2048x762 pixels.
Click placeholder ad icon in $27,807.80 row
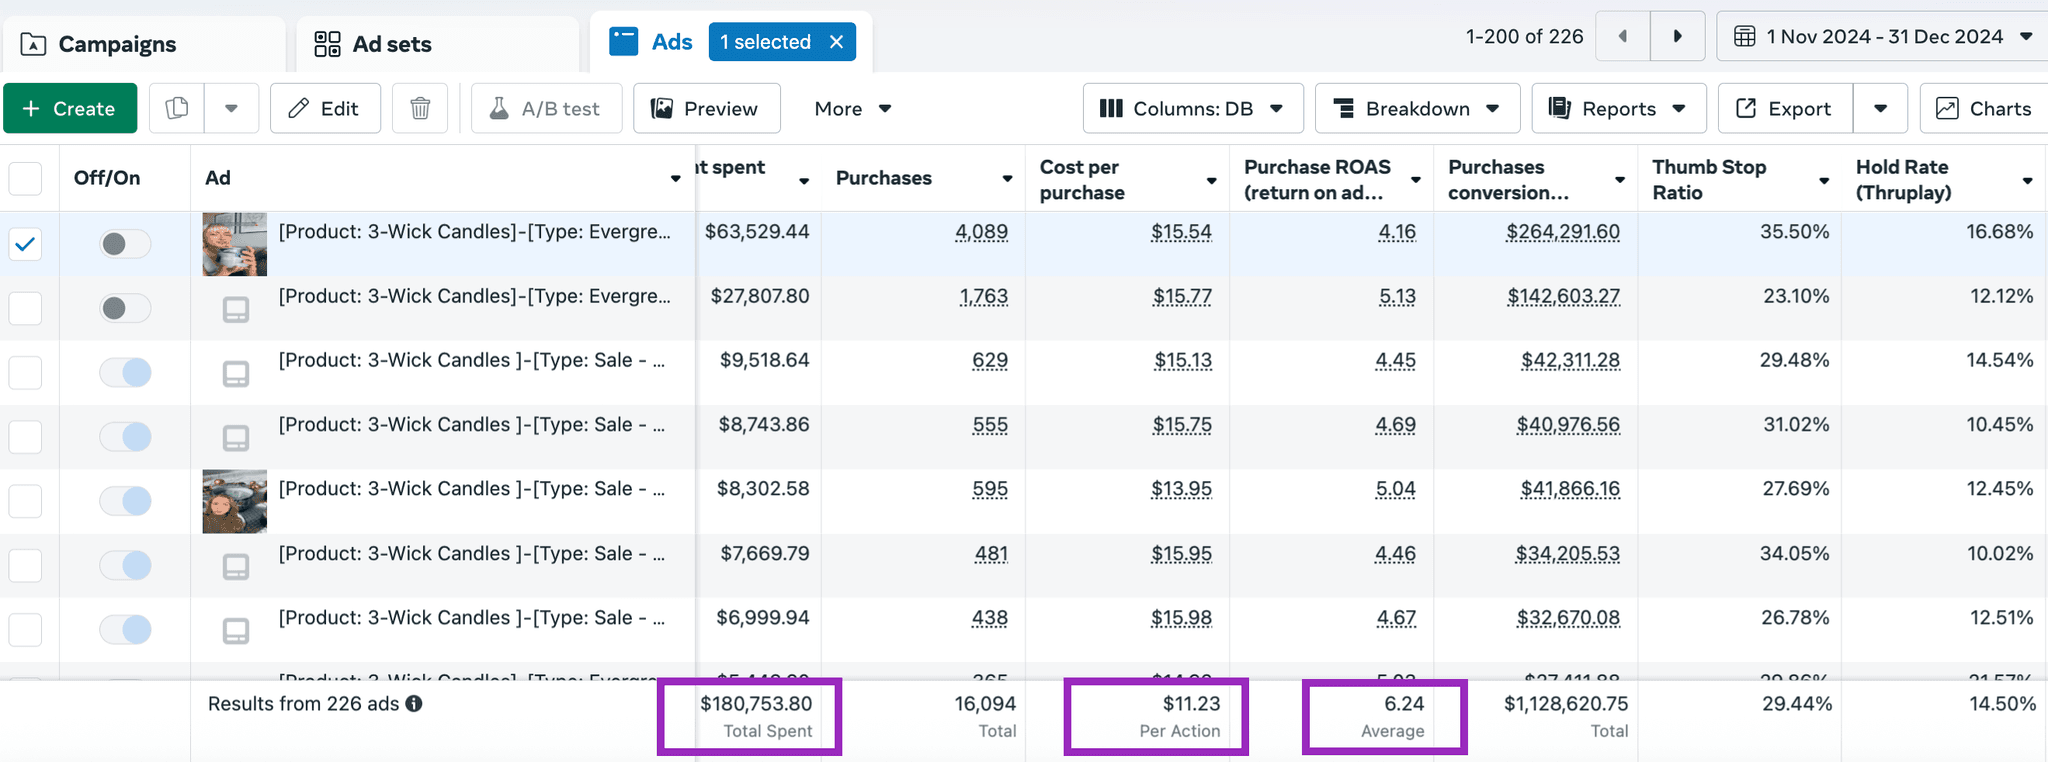[x=236, y=310]
